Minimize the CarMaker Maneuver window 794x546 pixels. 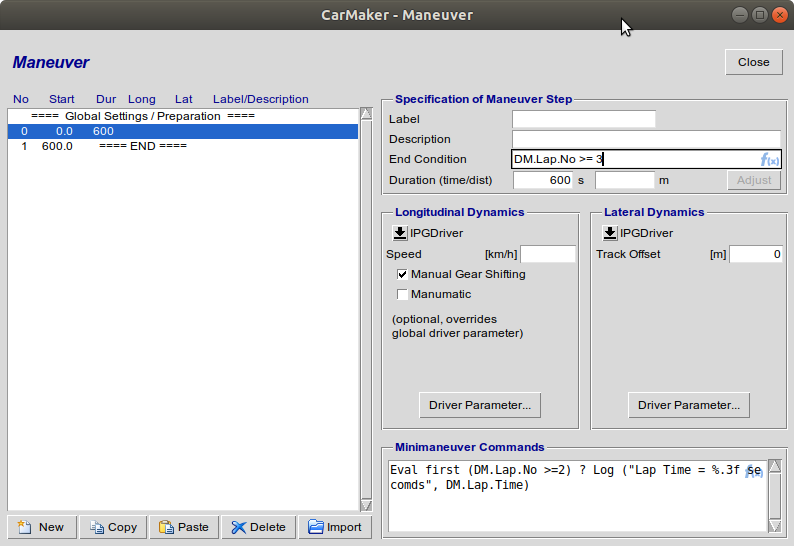click(739, 15)
